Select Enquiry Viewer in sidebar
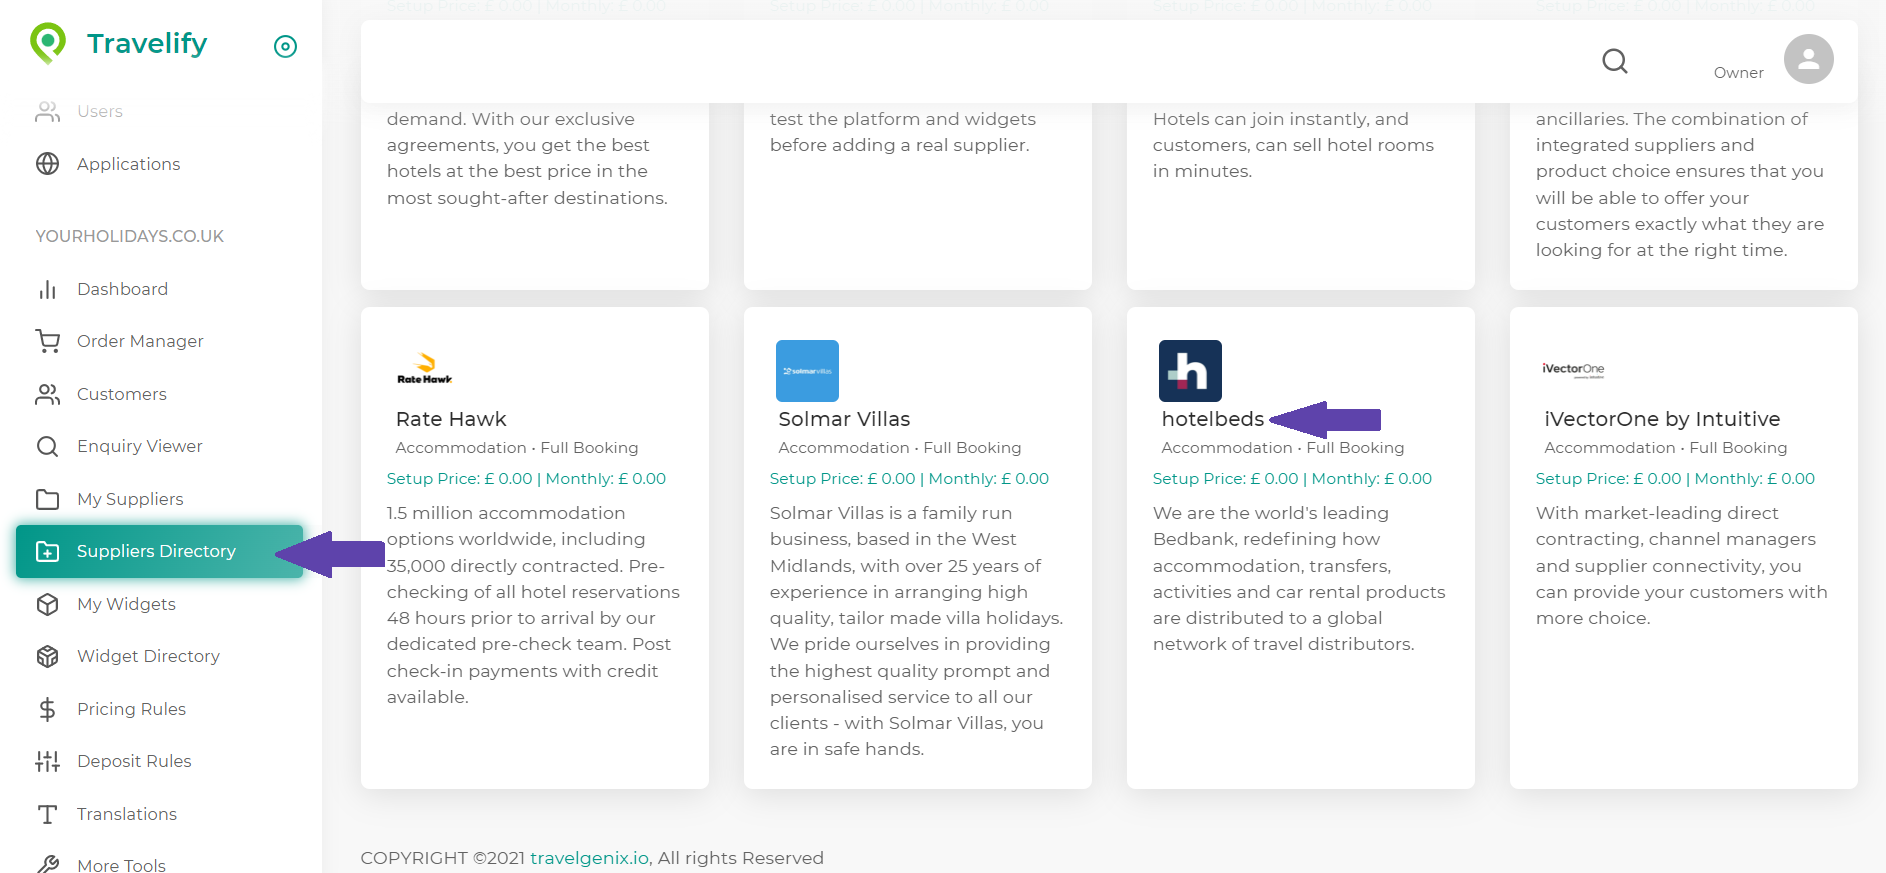Image resolution: width=1886 pixels, height=873 pixels. [x=140, y=446]
